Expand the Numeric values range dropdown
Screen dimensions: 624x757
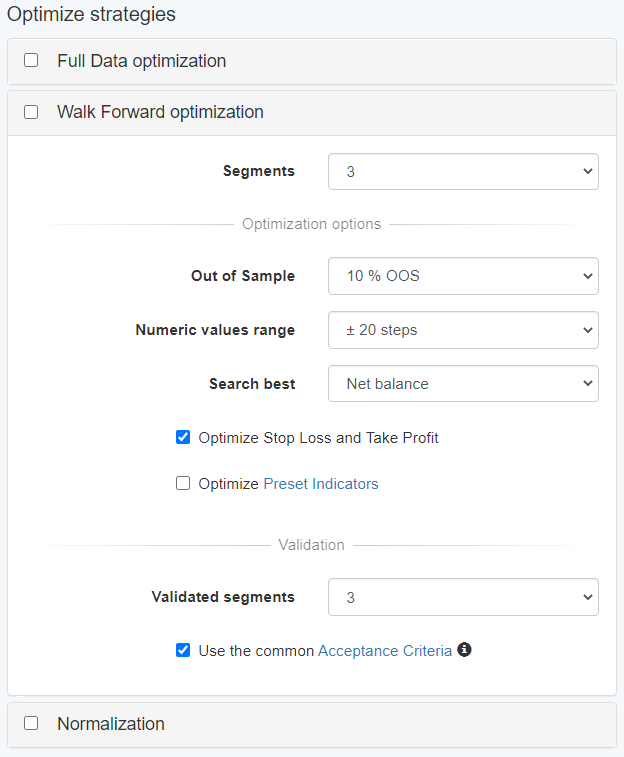[x=463, y=330]
